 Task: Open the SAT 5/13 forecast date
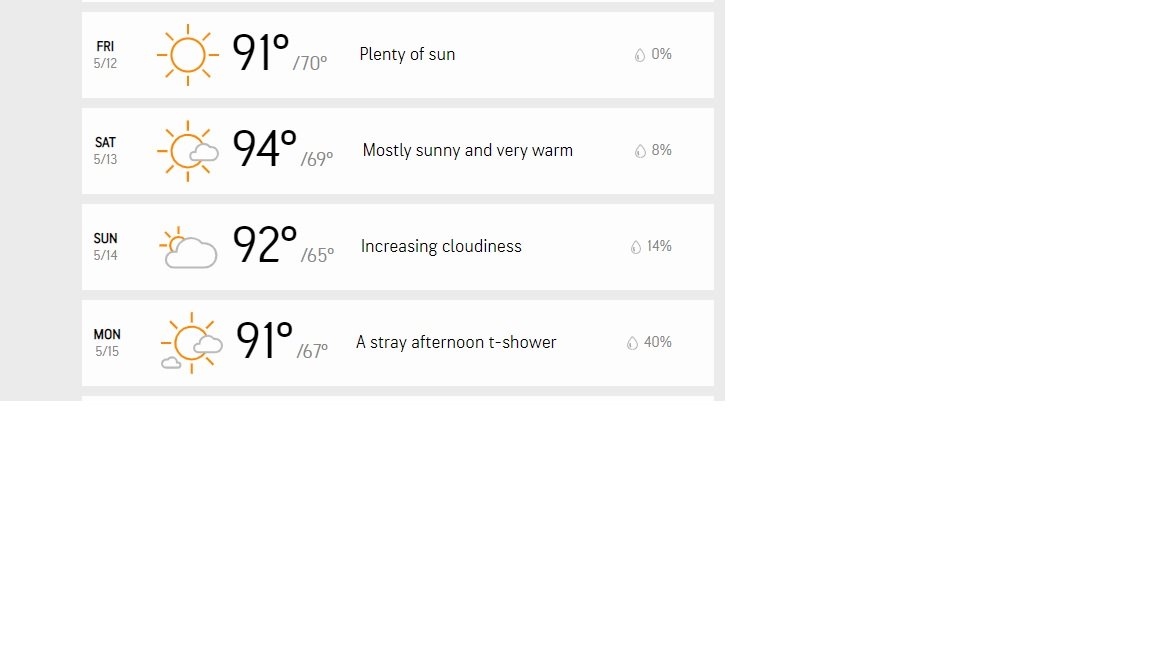(105, 151)
